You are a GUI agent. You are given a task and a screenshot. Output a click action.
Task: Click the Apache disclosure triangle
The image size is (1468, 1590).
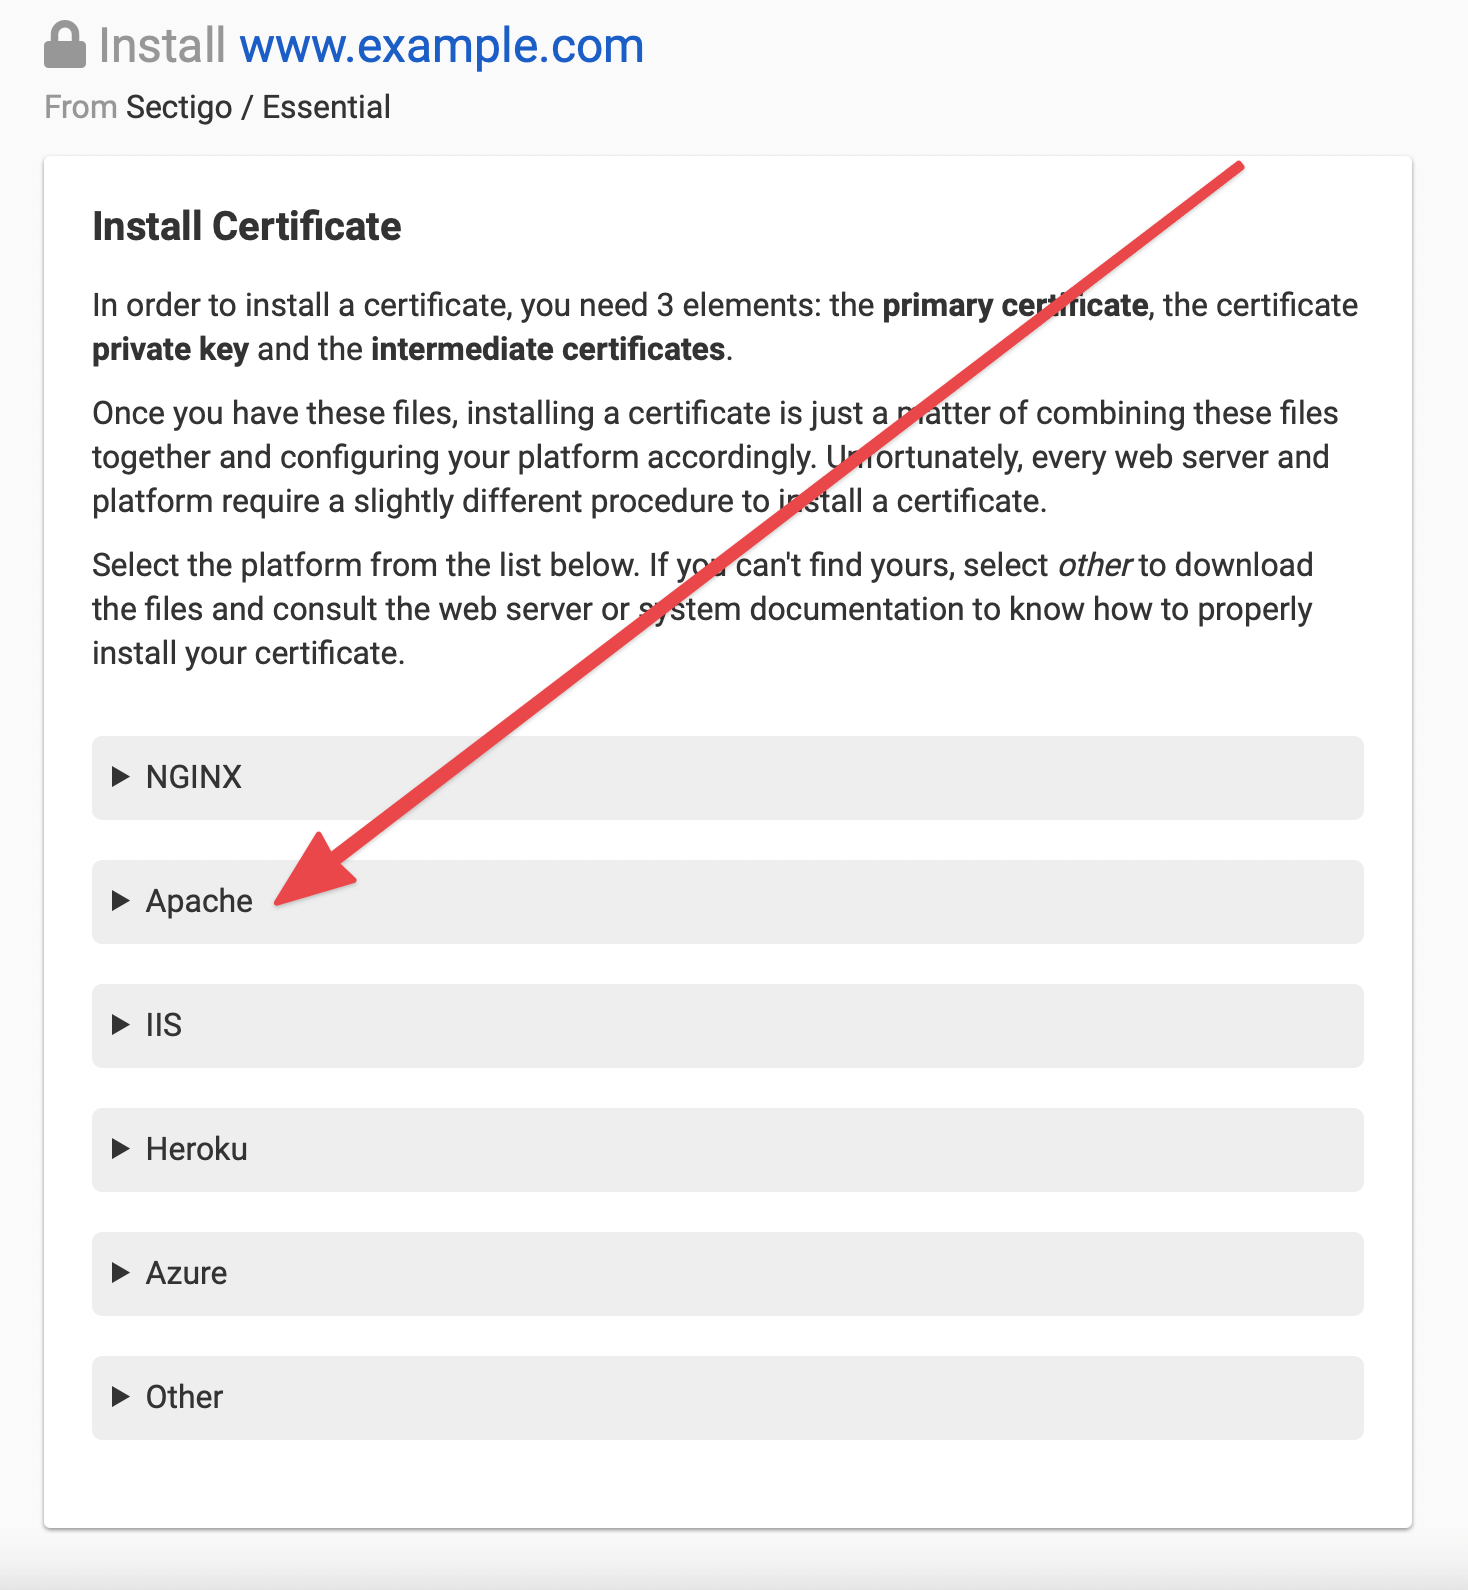[x=121, y=901]
